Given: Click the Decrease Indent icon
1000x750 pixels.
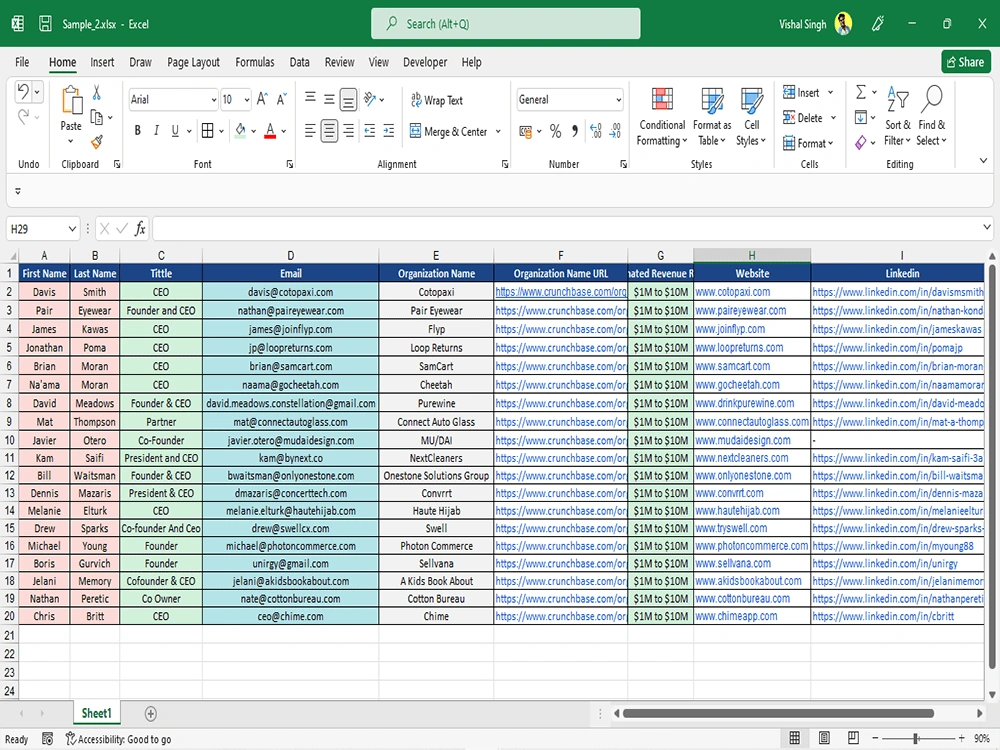Looking at the screenshot, I should [369, 131].
